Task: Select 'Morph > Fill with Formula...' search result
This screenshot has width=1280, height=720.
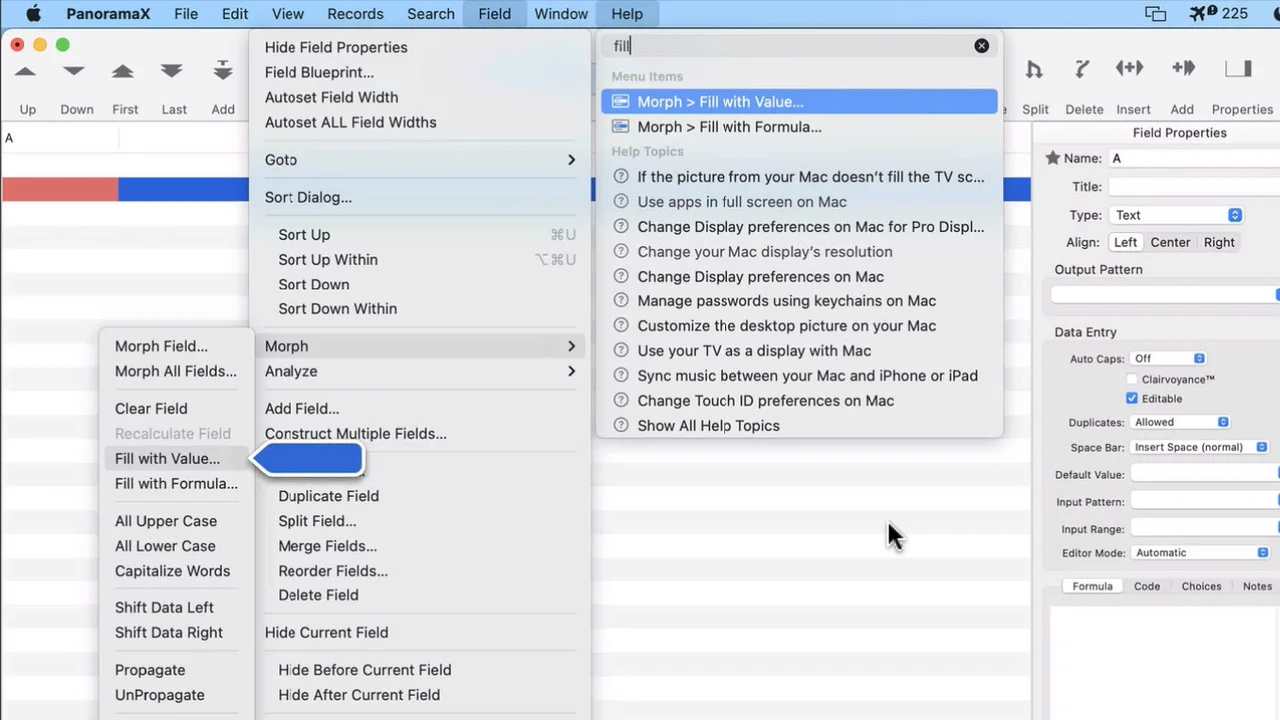Action: (799, 127)
